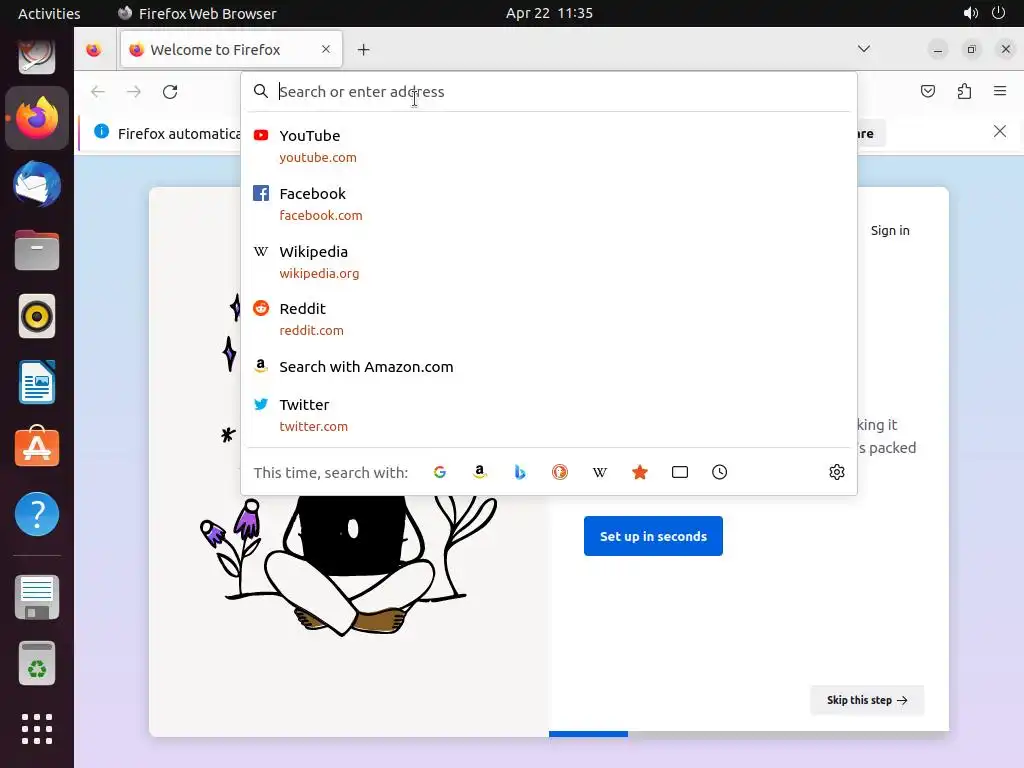Click the Set up in seconds button
Image resolution: width=1024 pixels, height=768 pixels.
tap(653, 536)
